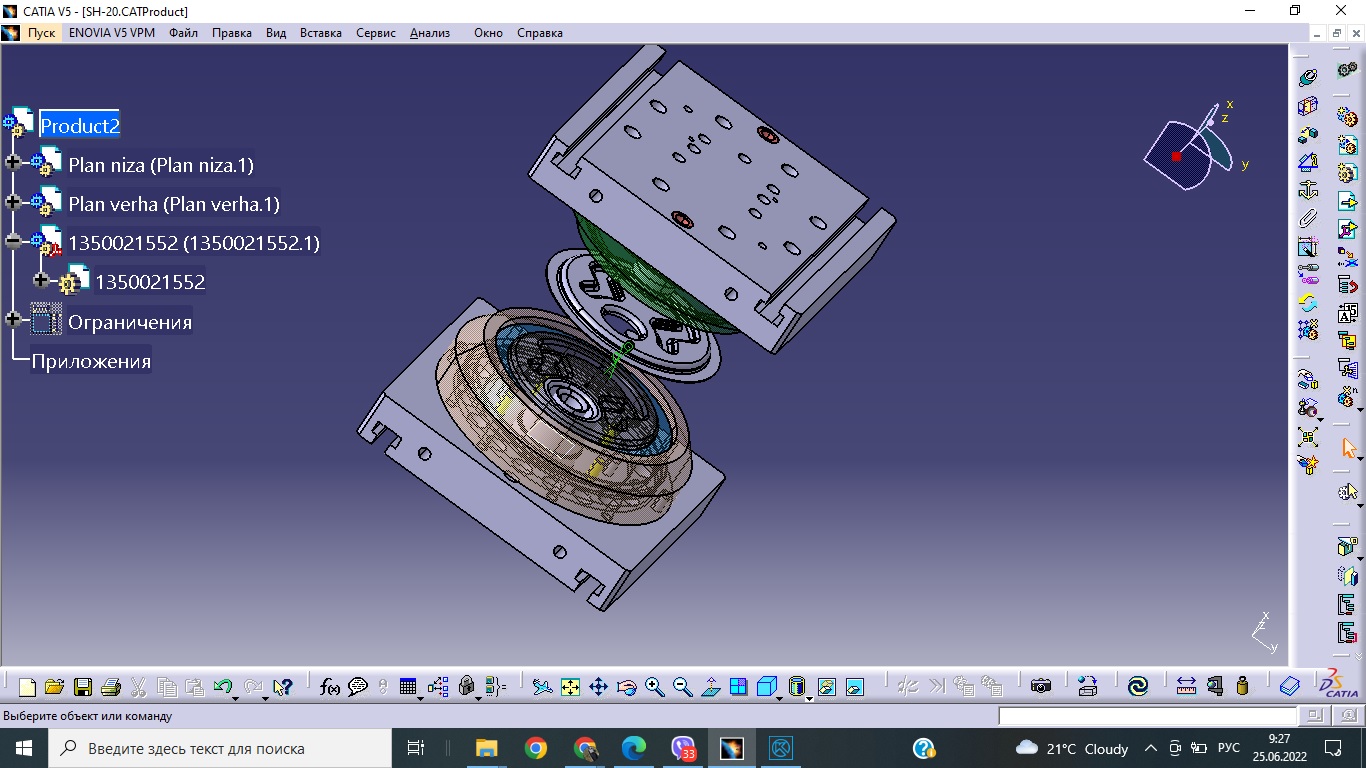Click the Fix Component anchor icon
The image size is (1366, 768).
click(1307, 190)
